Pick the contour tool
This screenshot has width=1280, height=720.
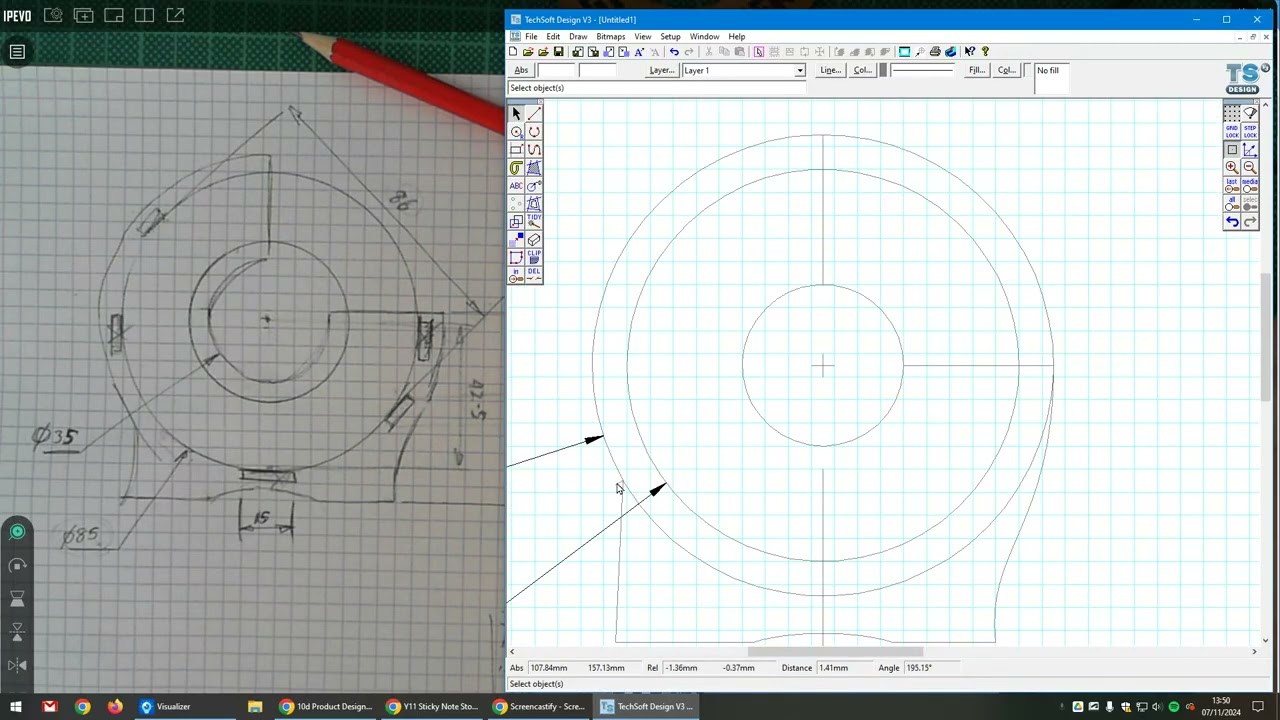pyautogui.click(x=516, y=168)
